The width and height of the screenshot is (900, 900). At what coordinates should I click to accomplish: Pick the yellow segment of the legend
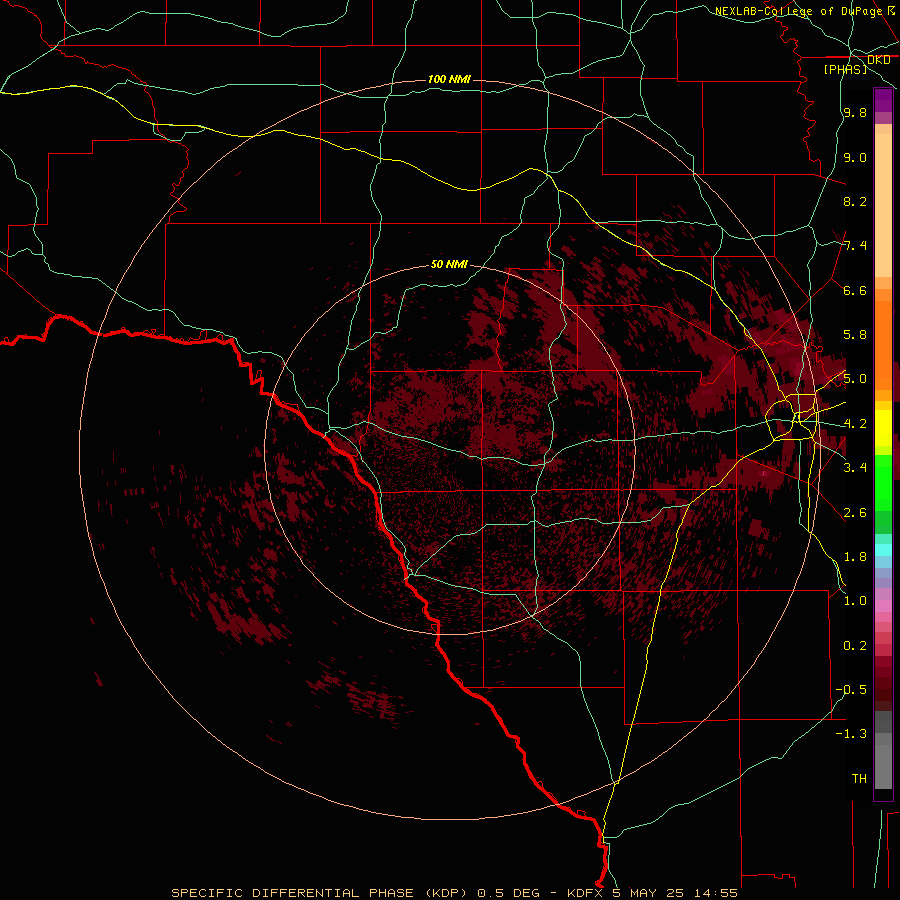point(883,428)
